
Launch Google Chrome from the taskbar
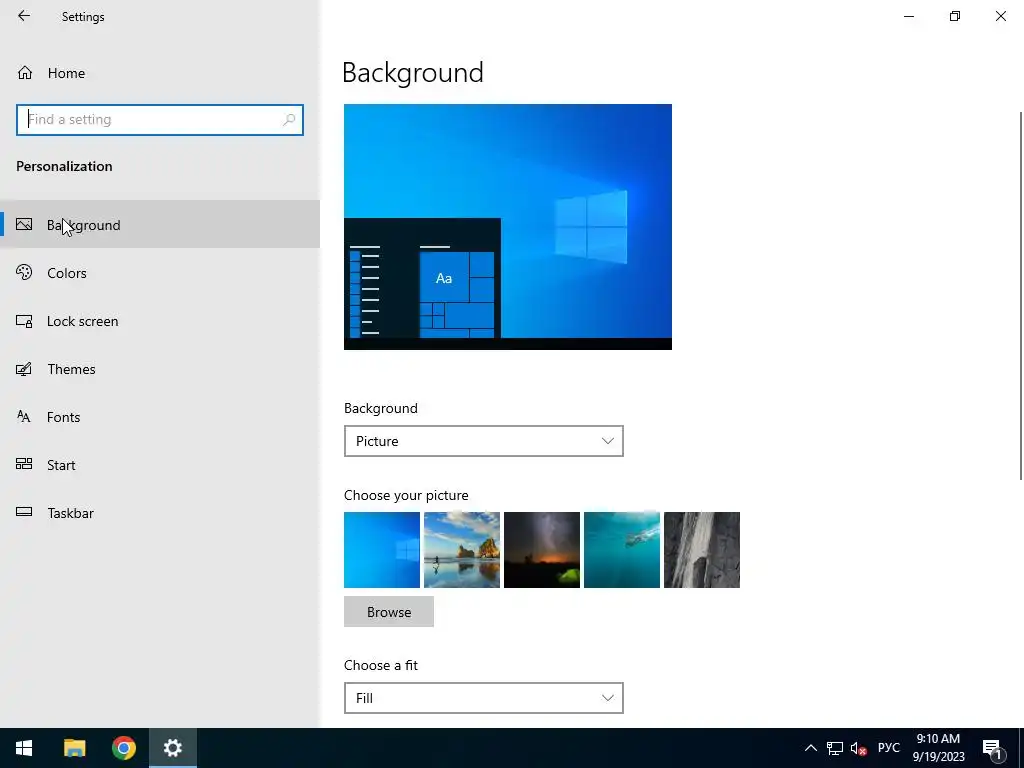pos(124,748)
